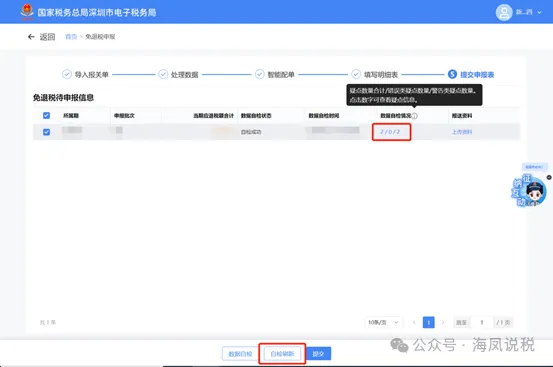The width and height of the screenshot is (553, 367).
Task: Open the user avatar in the header
Action: tap(504, 13)
